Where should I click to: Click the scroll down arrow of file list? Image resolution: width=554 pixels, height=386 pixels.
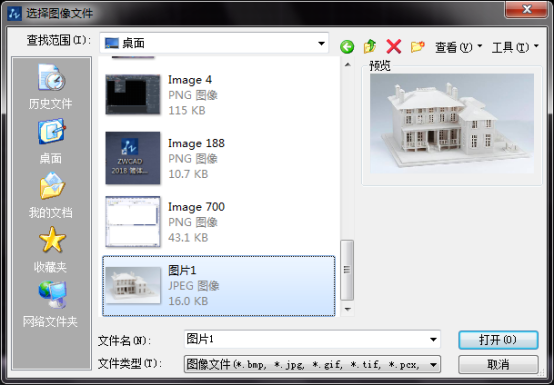(x=348, y=309)
